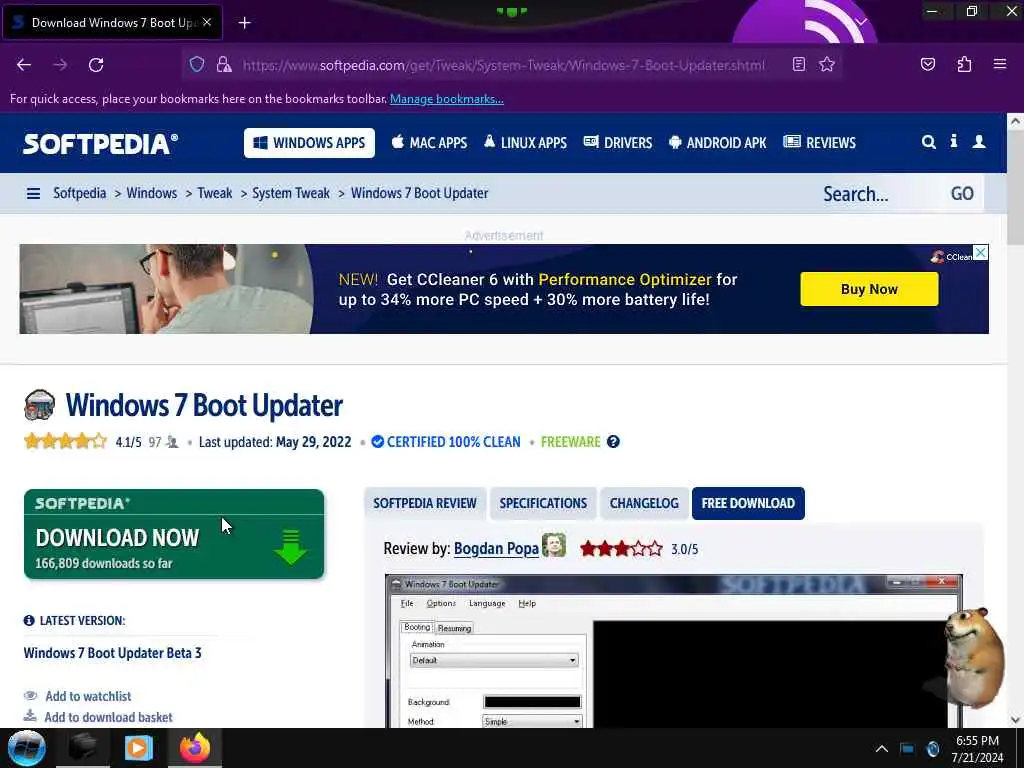Open the Pocket save icon
Screen dimensions: 1024x768
pyautogui.click(x=927, y=64)
